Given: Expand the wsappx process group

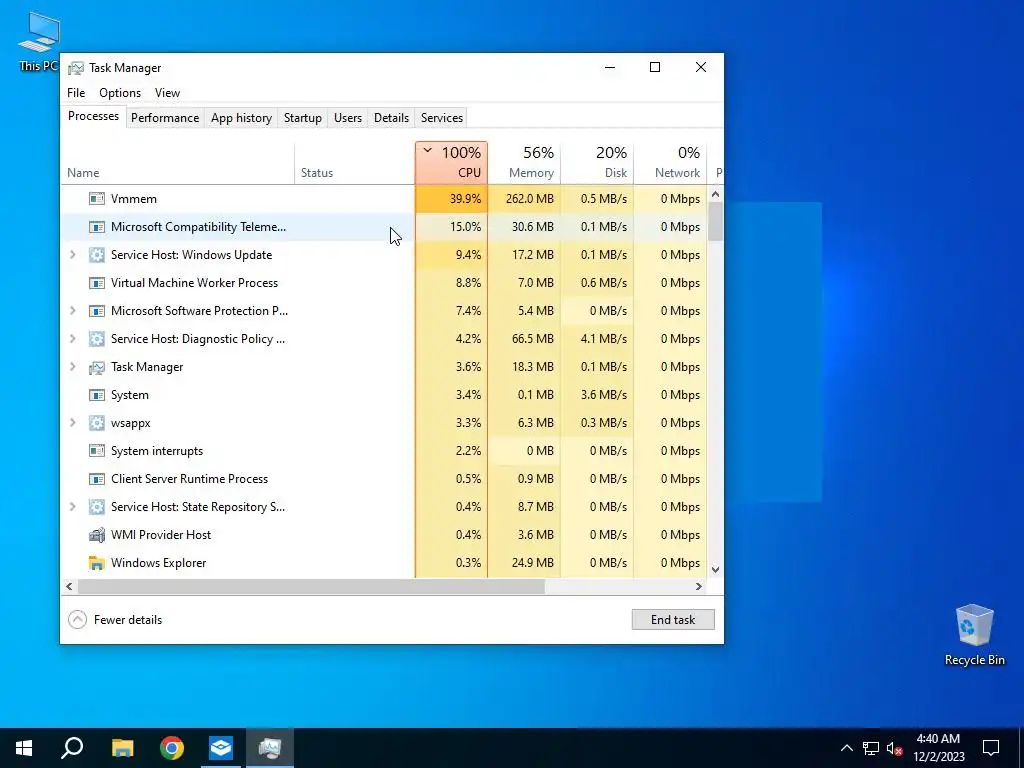Looking at the screenshot, I should click(72, 423).
